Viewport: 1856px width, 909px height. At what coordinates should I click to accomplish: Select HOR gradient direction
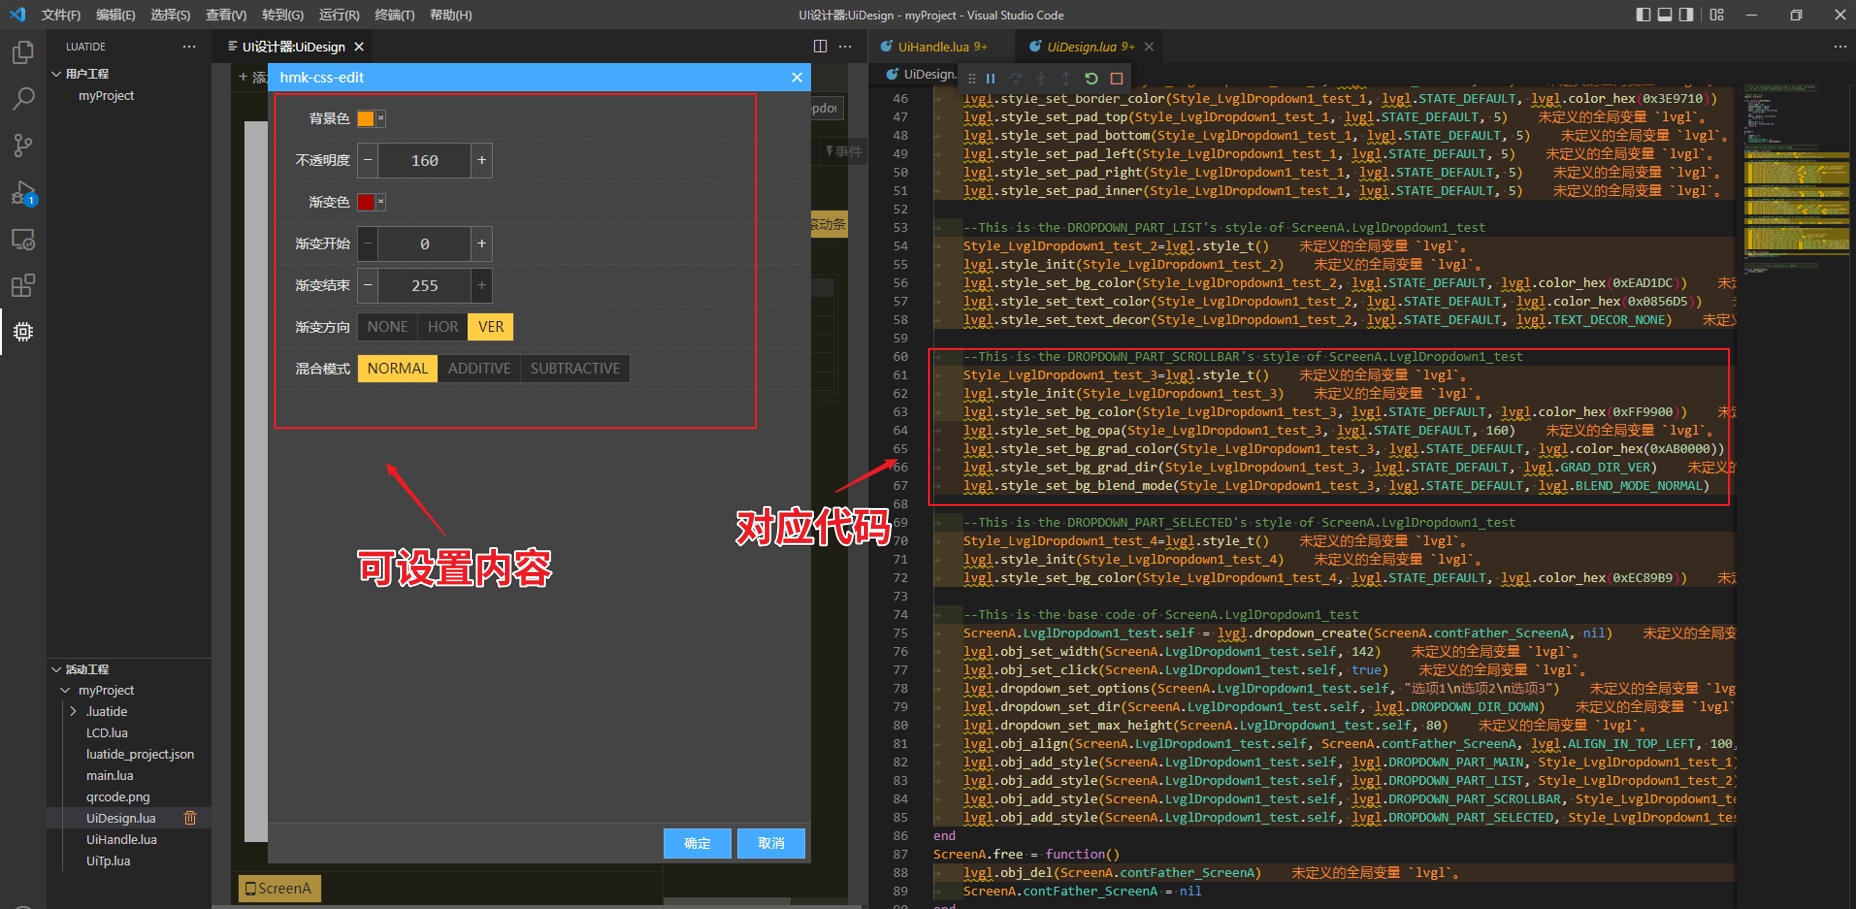coord(442,327)
